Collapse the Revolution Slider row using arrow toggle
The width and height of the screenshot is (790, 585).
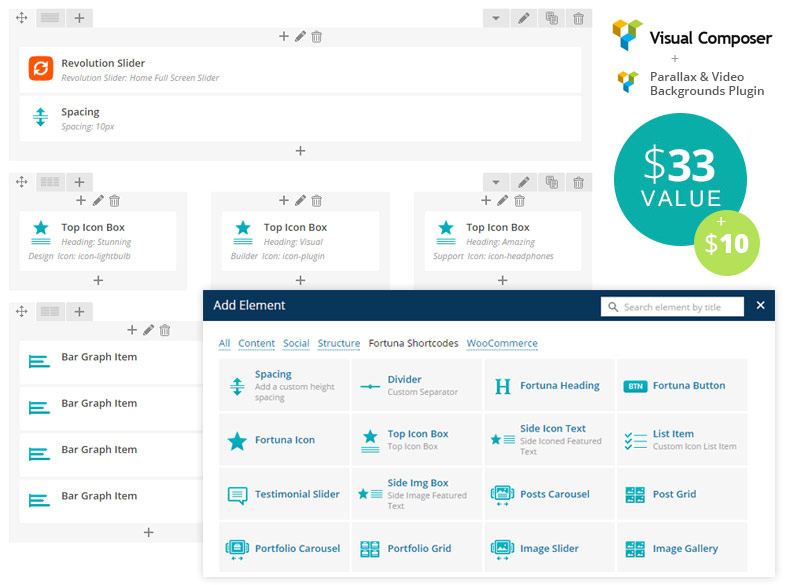point(496,18)
